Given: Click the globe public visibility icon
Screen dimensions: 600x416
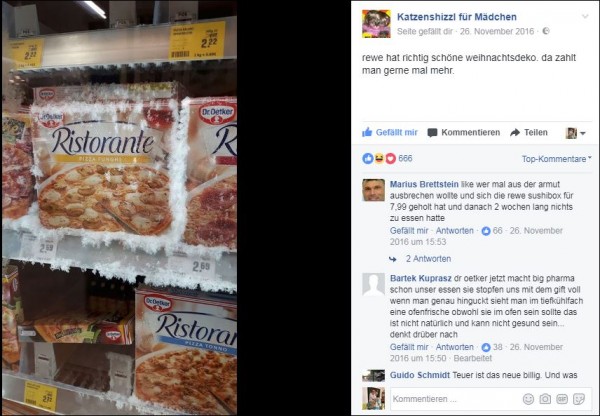Looking at the screenshot, I should (x=546, y=31).
